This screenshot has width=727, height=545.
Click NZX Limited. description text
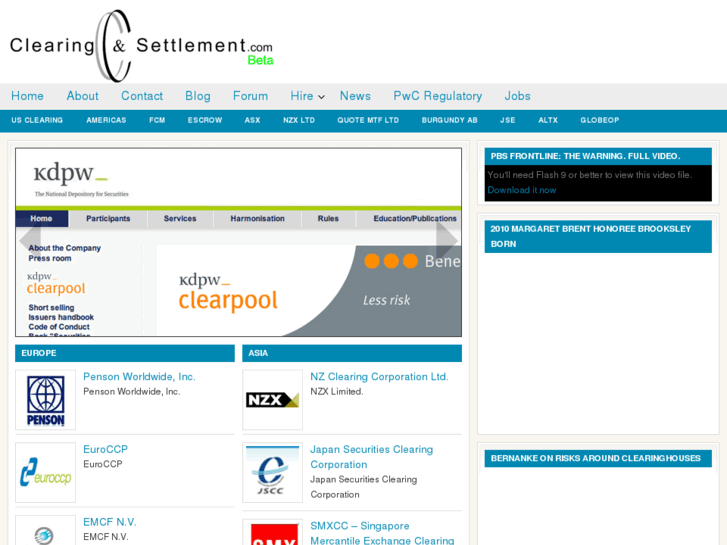point(337,391)
